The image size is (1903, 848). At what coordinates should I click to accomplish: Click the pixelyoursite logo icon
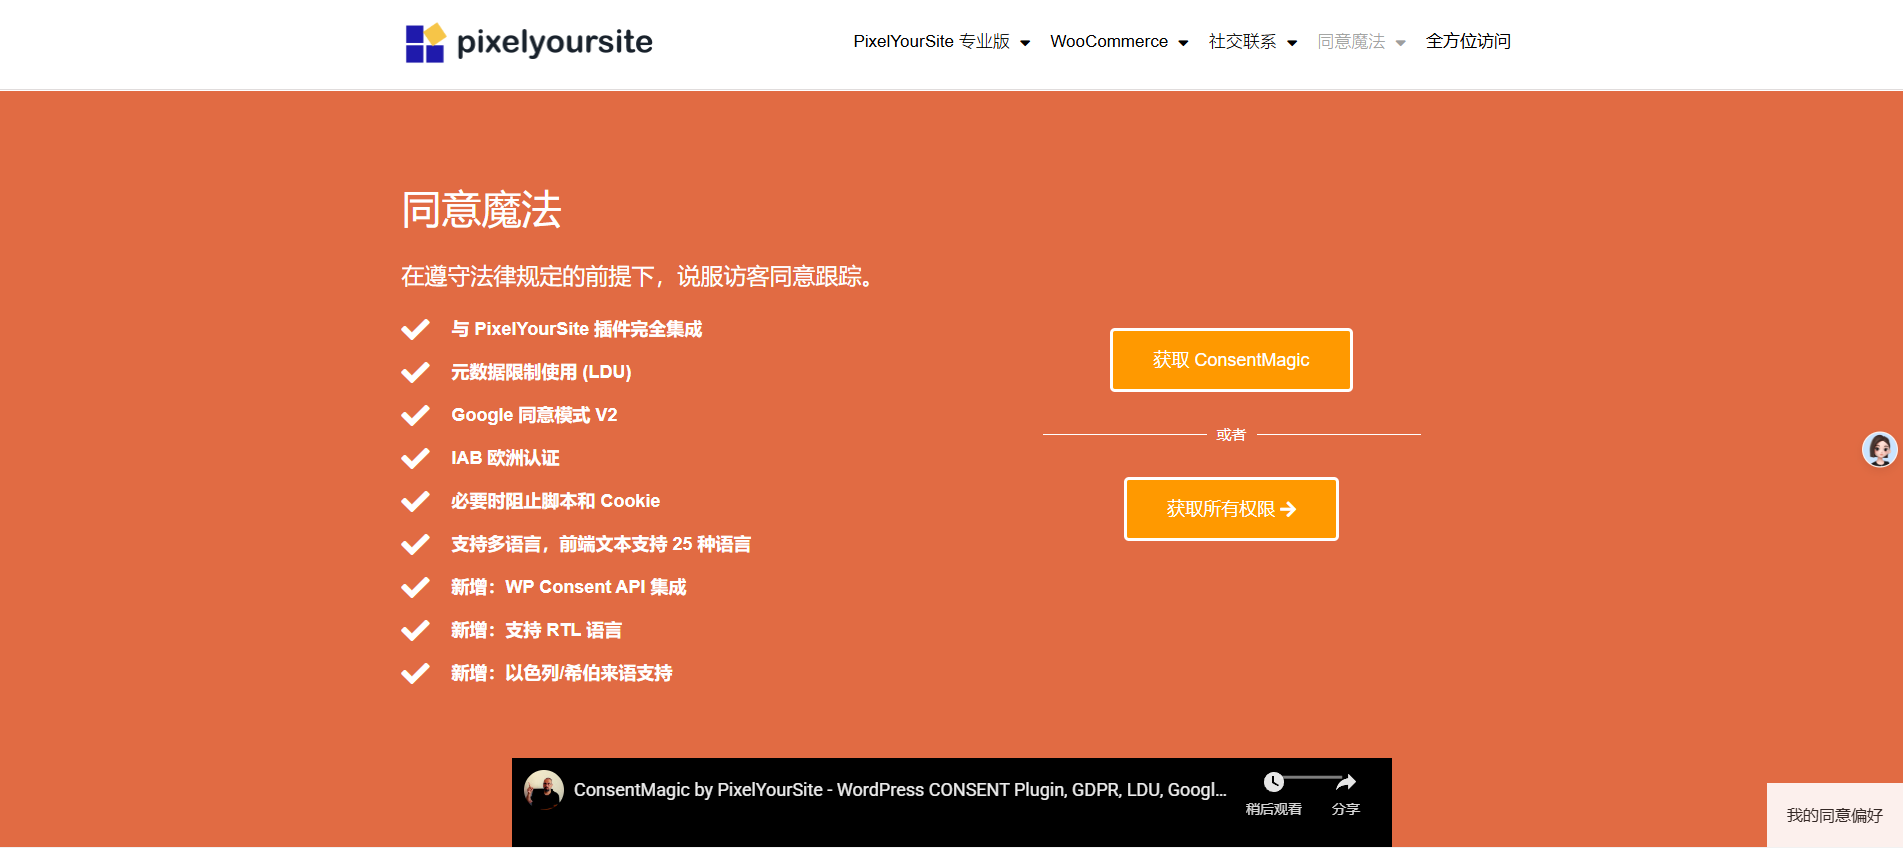pos(425,43)
